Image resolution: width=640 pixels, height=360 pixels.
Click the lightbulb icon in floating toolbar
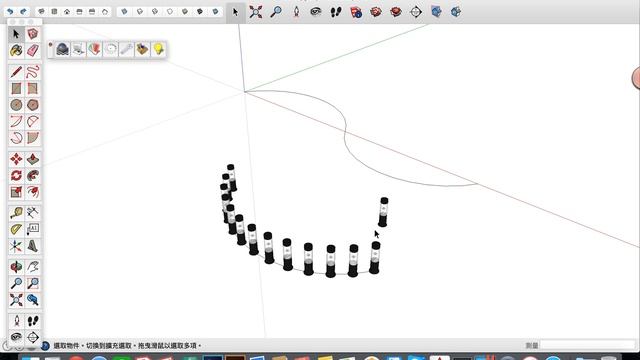[158, 49]
